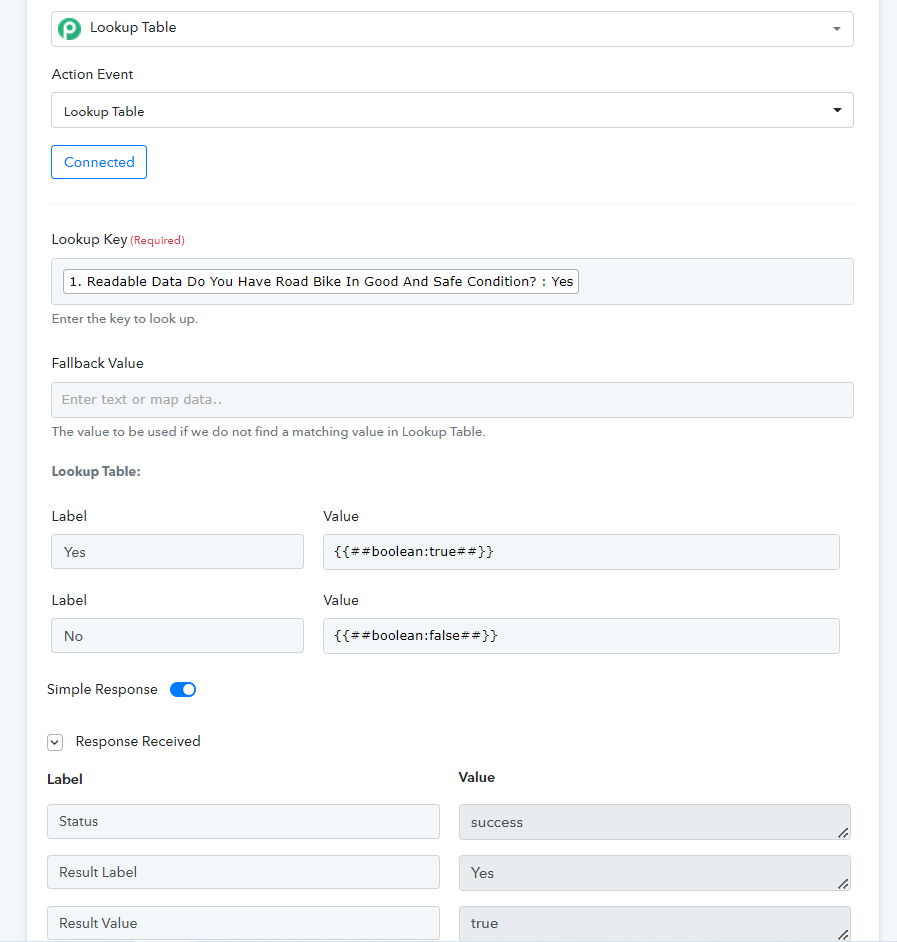This screenshot has height=942, width=897.
Task: Click the Lookup Key mapped data tag
Action: point(321,281)
